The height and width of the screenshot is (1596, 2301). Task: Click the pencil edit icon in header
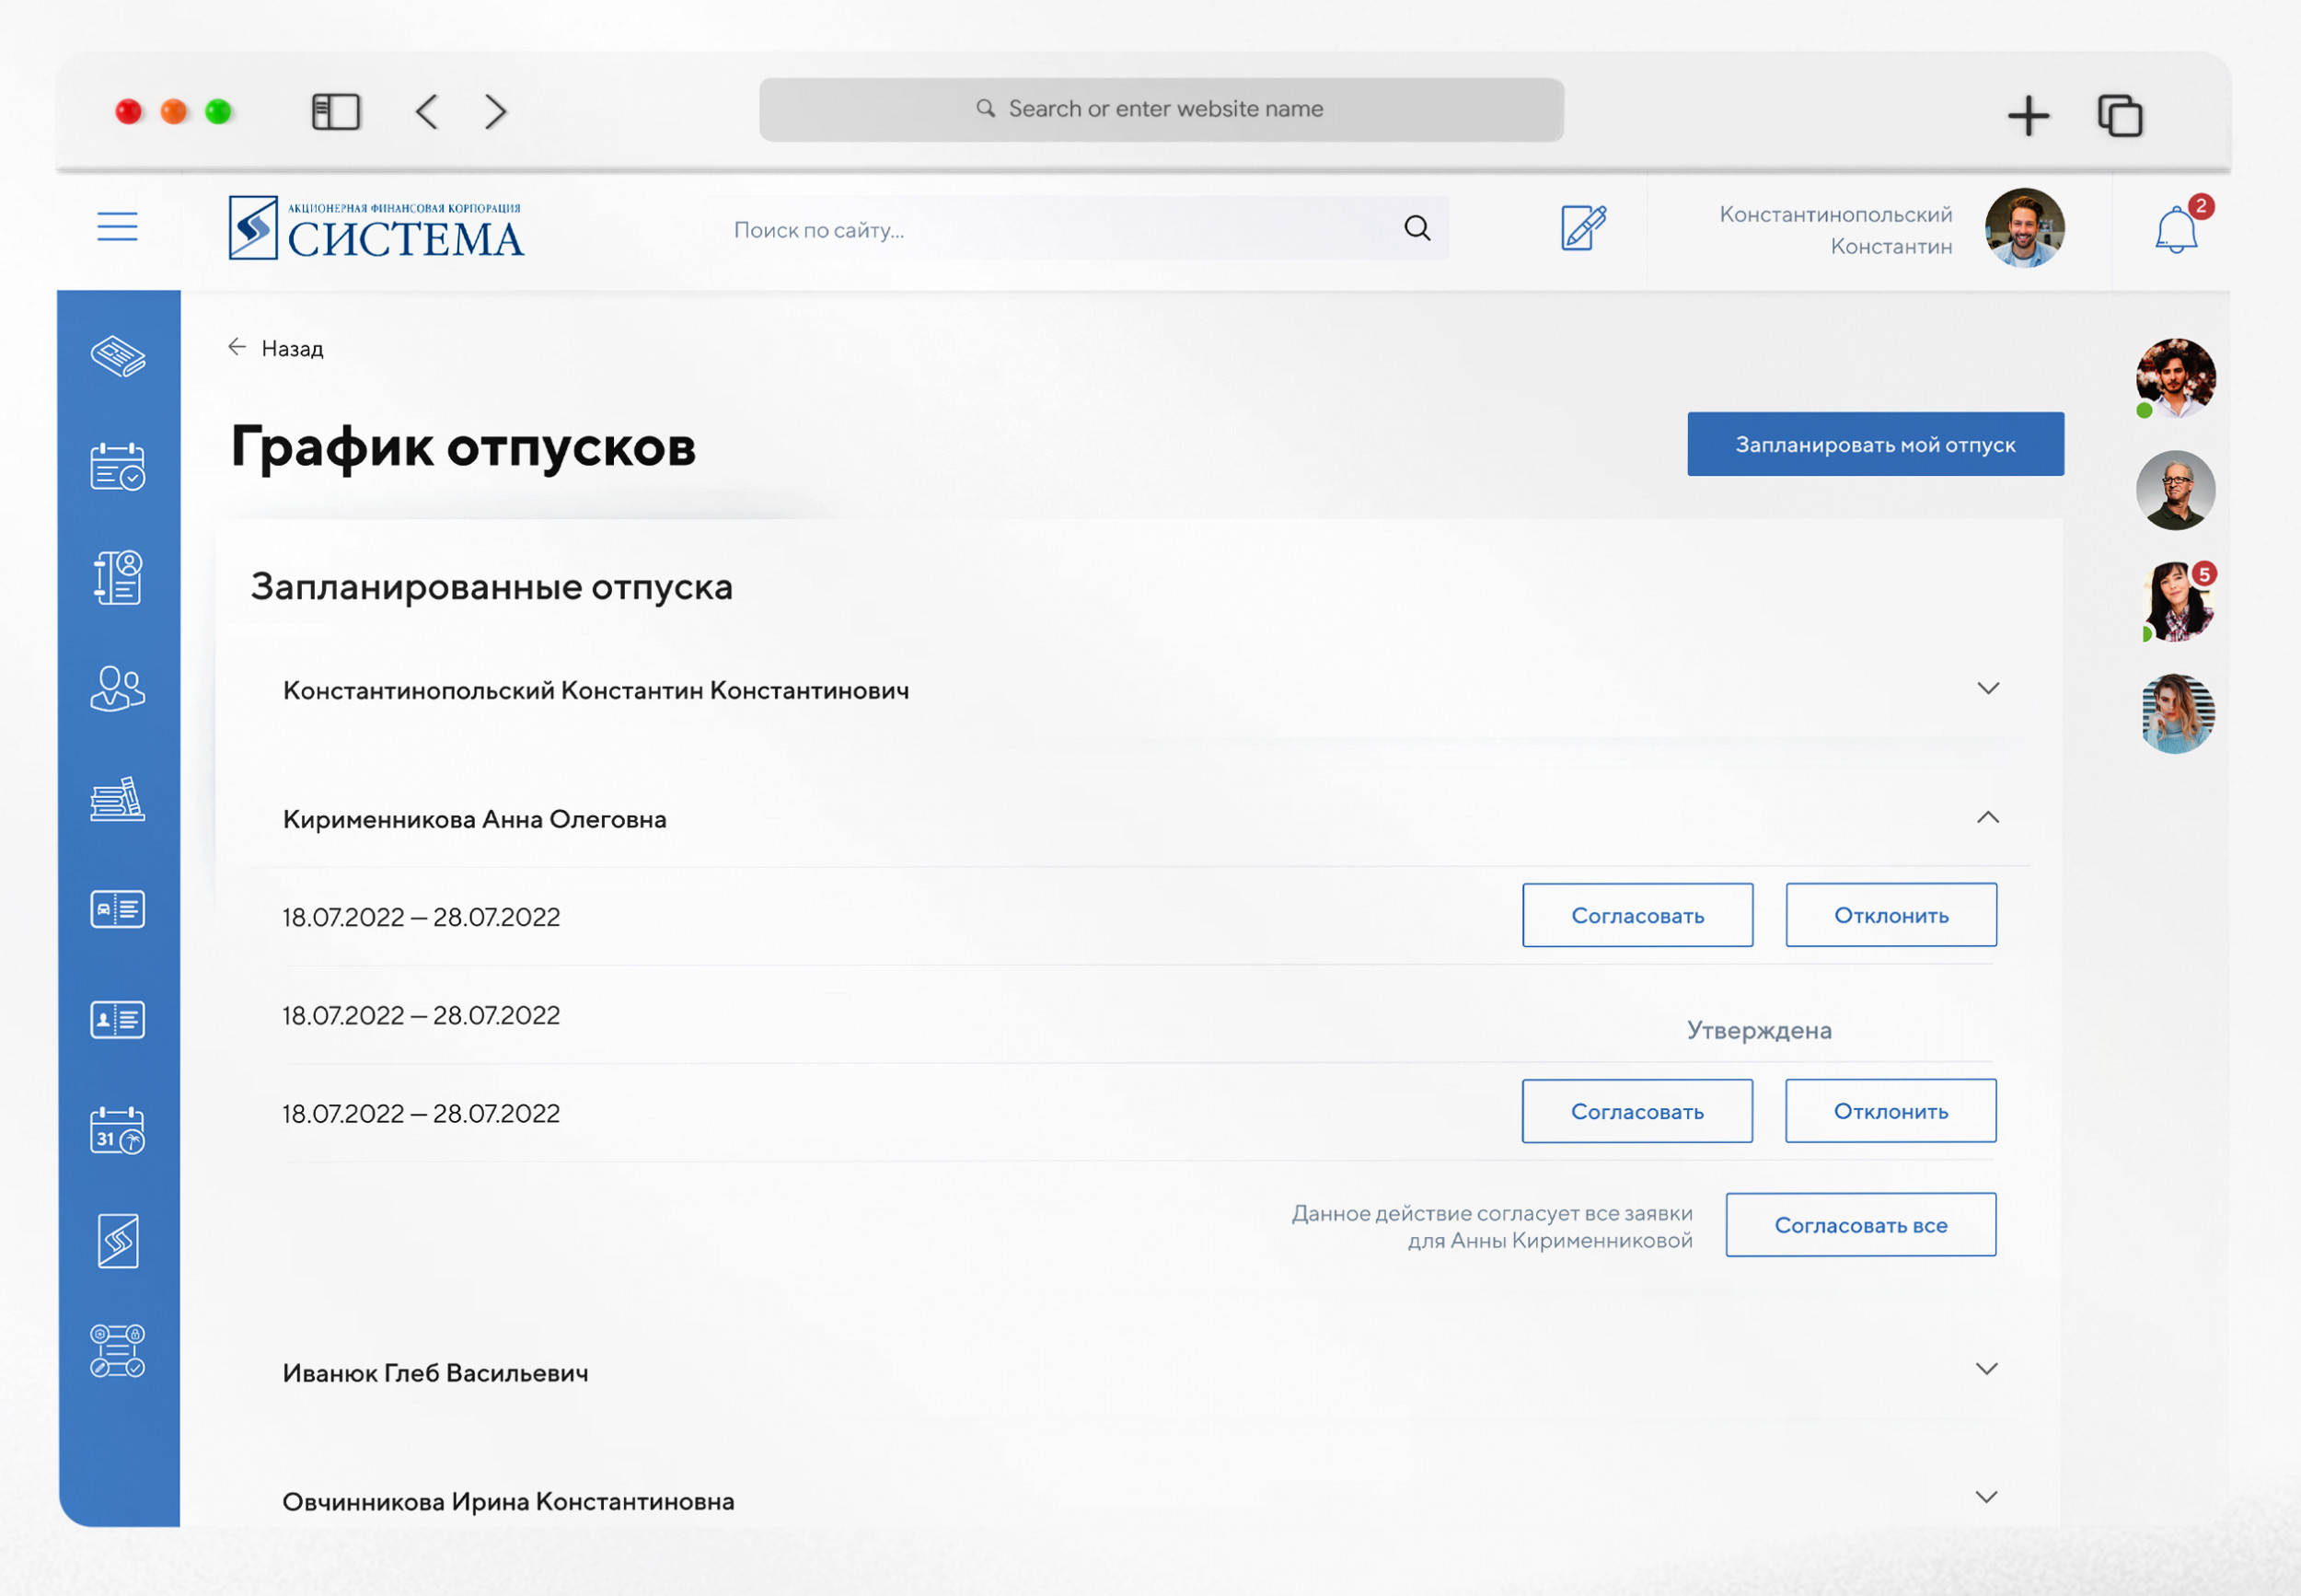coord(1583,228)
